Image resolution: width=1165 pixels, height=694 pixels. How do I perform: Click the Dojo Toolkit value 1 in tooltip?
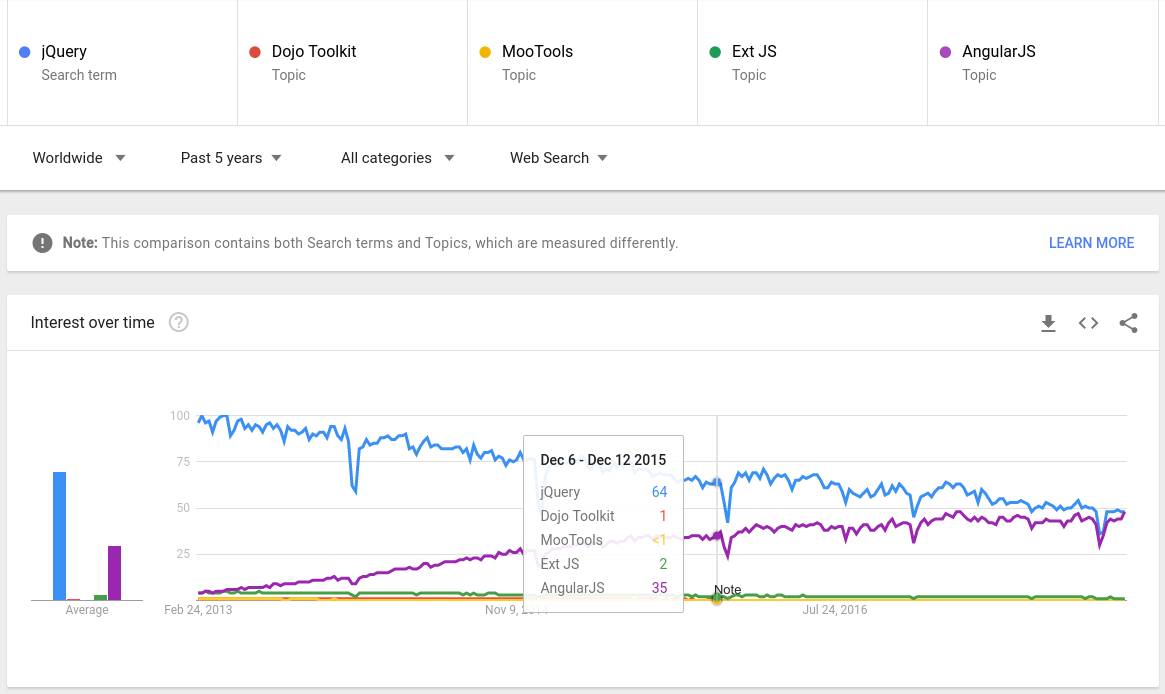pos(663,516)
